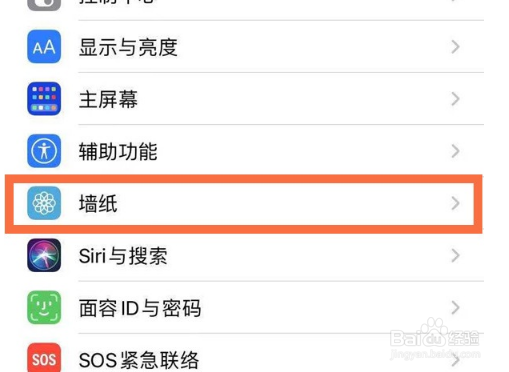Select the 主屏幕 settings entry
Image resolution: width=509 pixels, height=372 pixels.
[x=255, y=99]
